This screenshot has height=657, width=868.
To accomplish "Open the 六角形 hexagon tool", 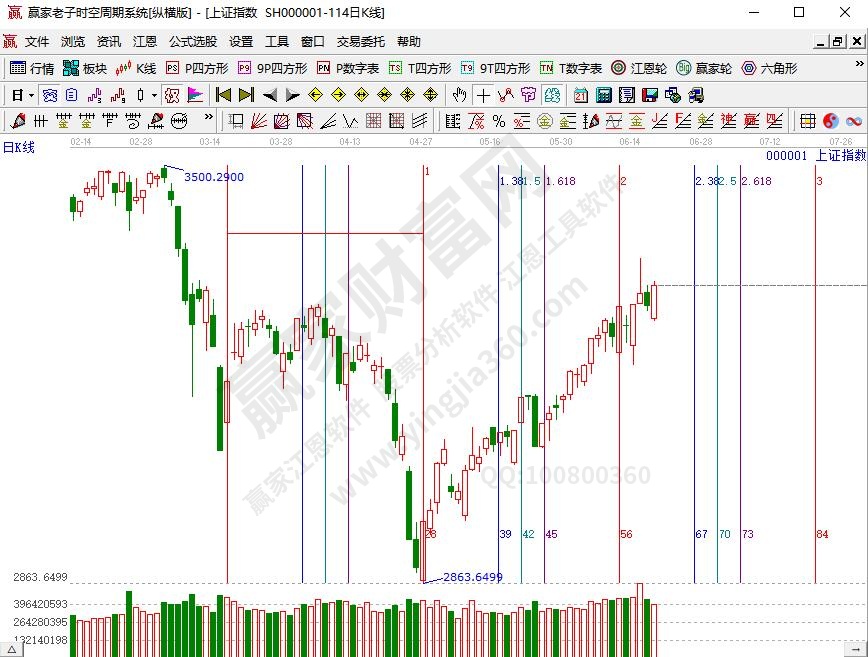I will 768,69.
